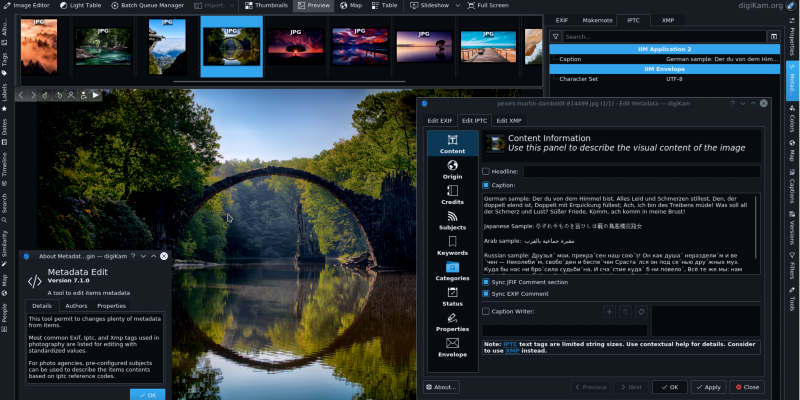
Task: Expand the Slideshow dropdown arrow
Action: click(455, 5)
